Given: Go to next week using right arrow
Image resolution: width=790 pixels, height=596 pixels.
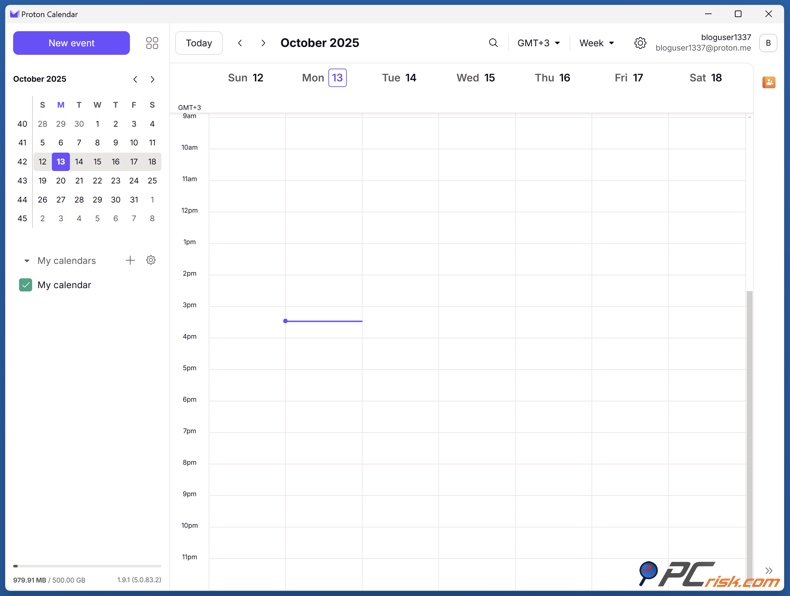Looking at the screenshot, I should (x=263, y=43).
